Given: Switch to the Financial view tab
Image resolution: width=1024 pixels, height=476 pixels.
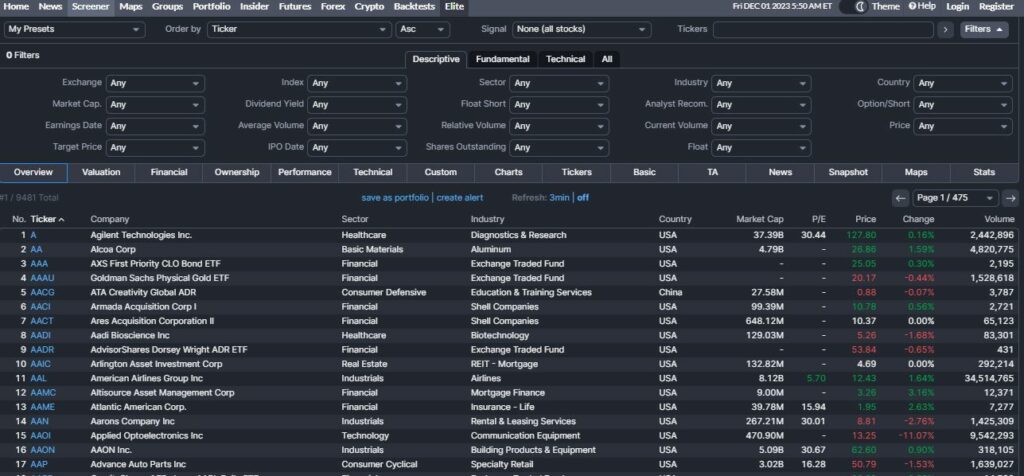Looking at the screenshot, I should [x=169, y=172].
